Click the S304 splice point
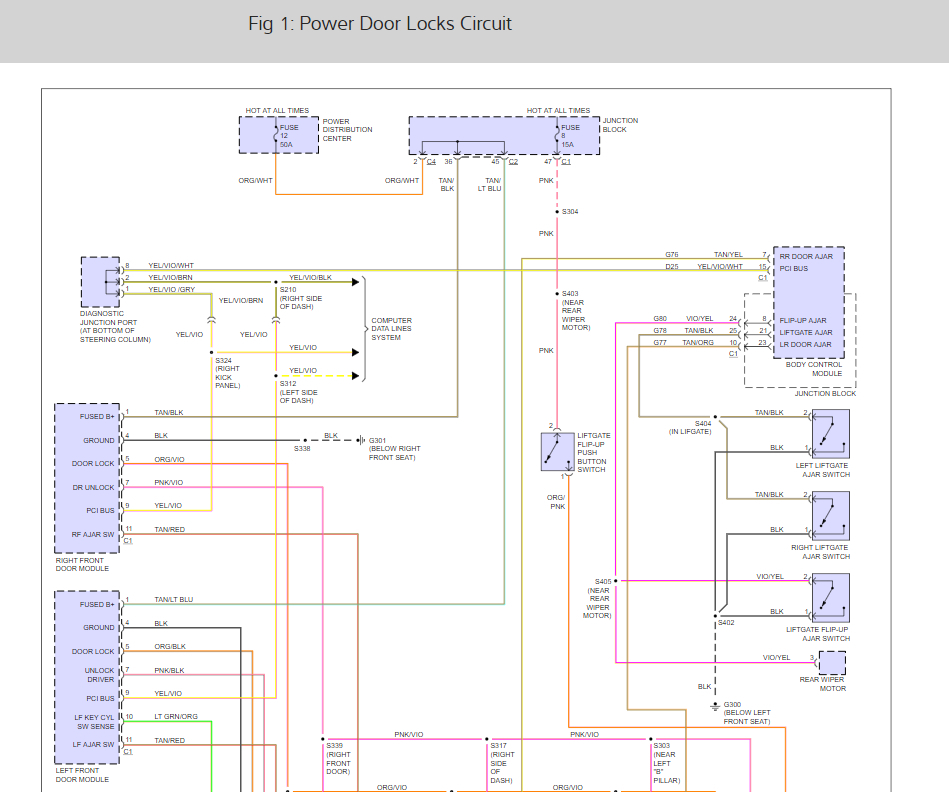Image resolution: width=949 pixels, height=808 pixels. click(557, 212)
